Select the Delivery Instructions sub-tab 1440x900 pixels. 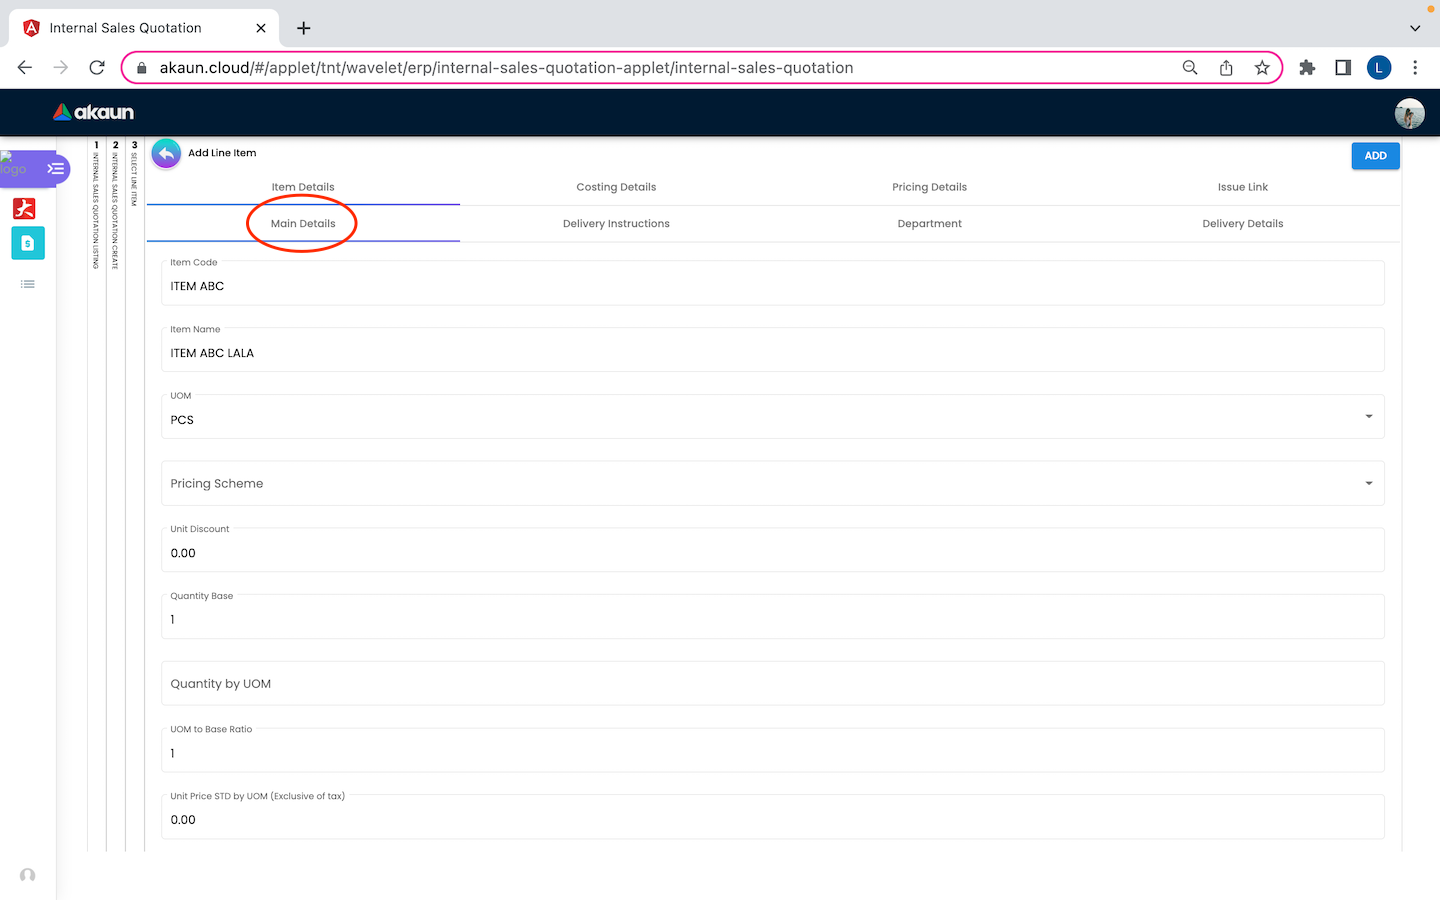616,224
